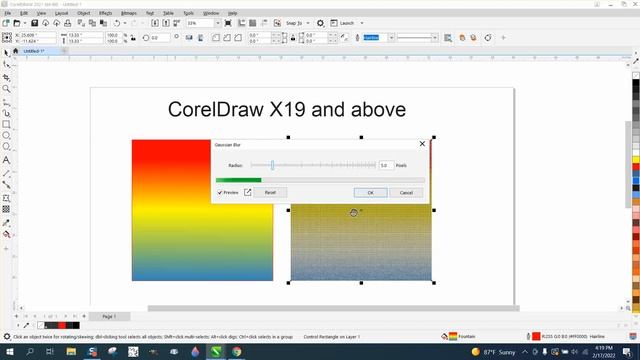
Task: Select the Zoom magnifier tool
Action: (7, 89)
